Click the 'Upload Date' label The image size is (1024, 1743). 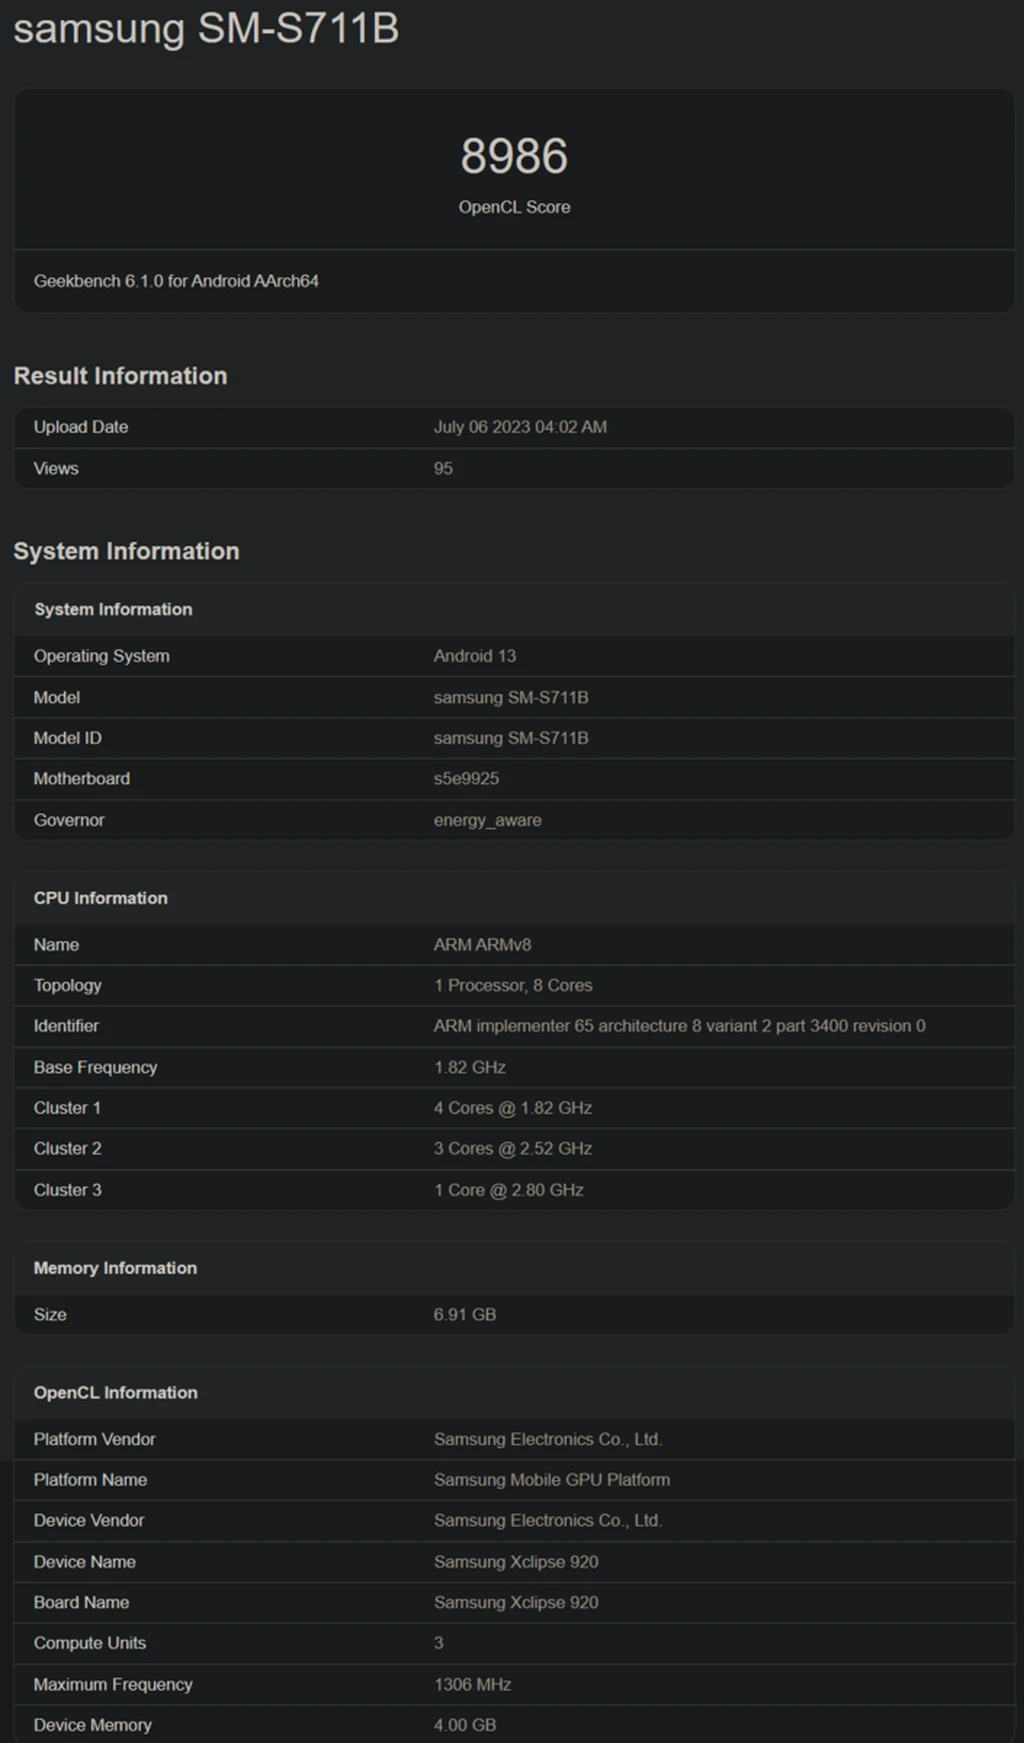(81, 427)
